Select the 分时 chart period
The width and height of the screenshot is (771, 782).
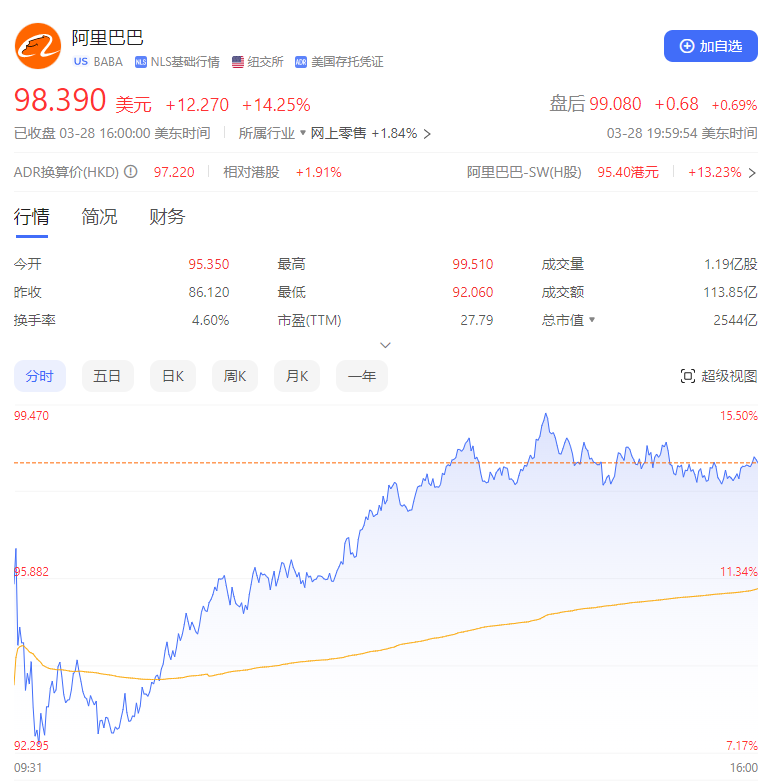coord(40,376)
